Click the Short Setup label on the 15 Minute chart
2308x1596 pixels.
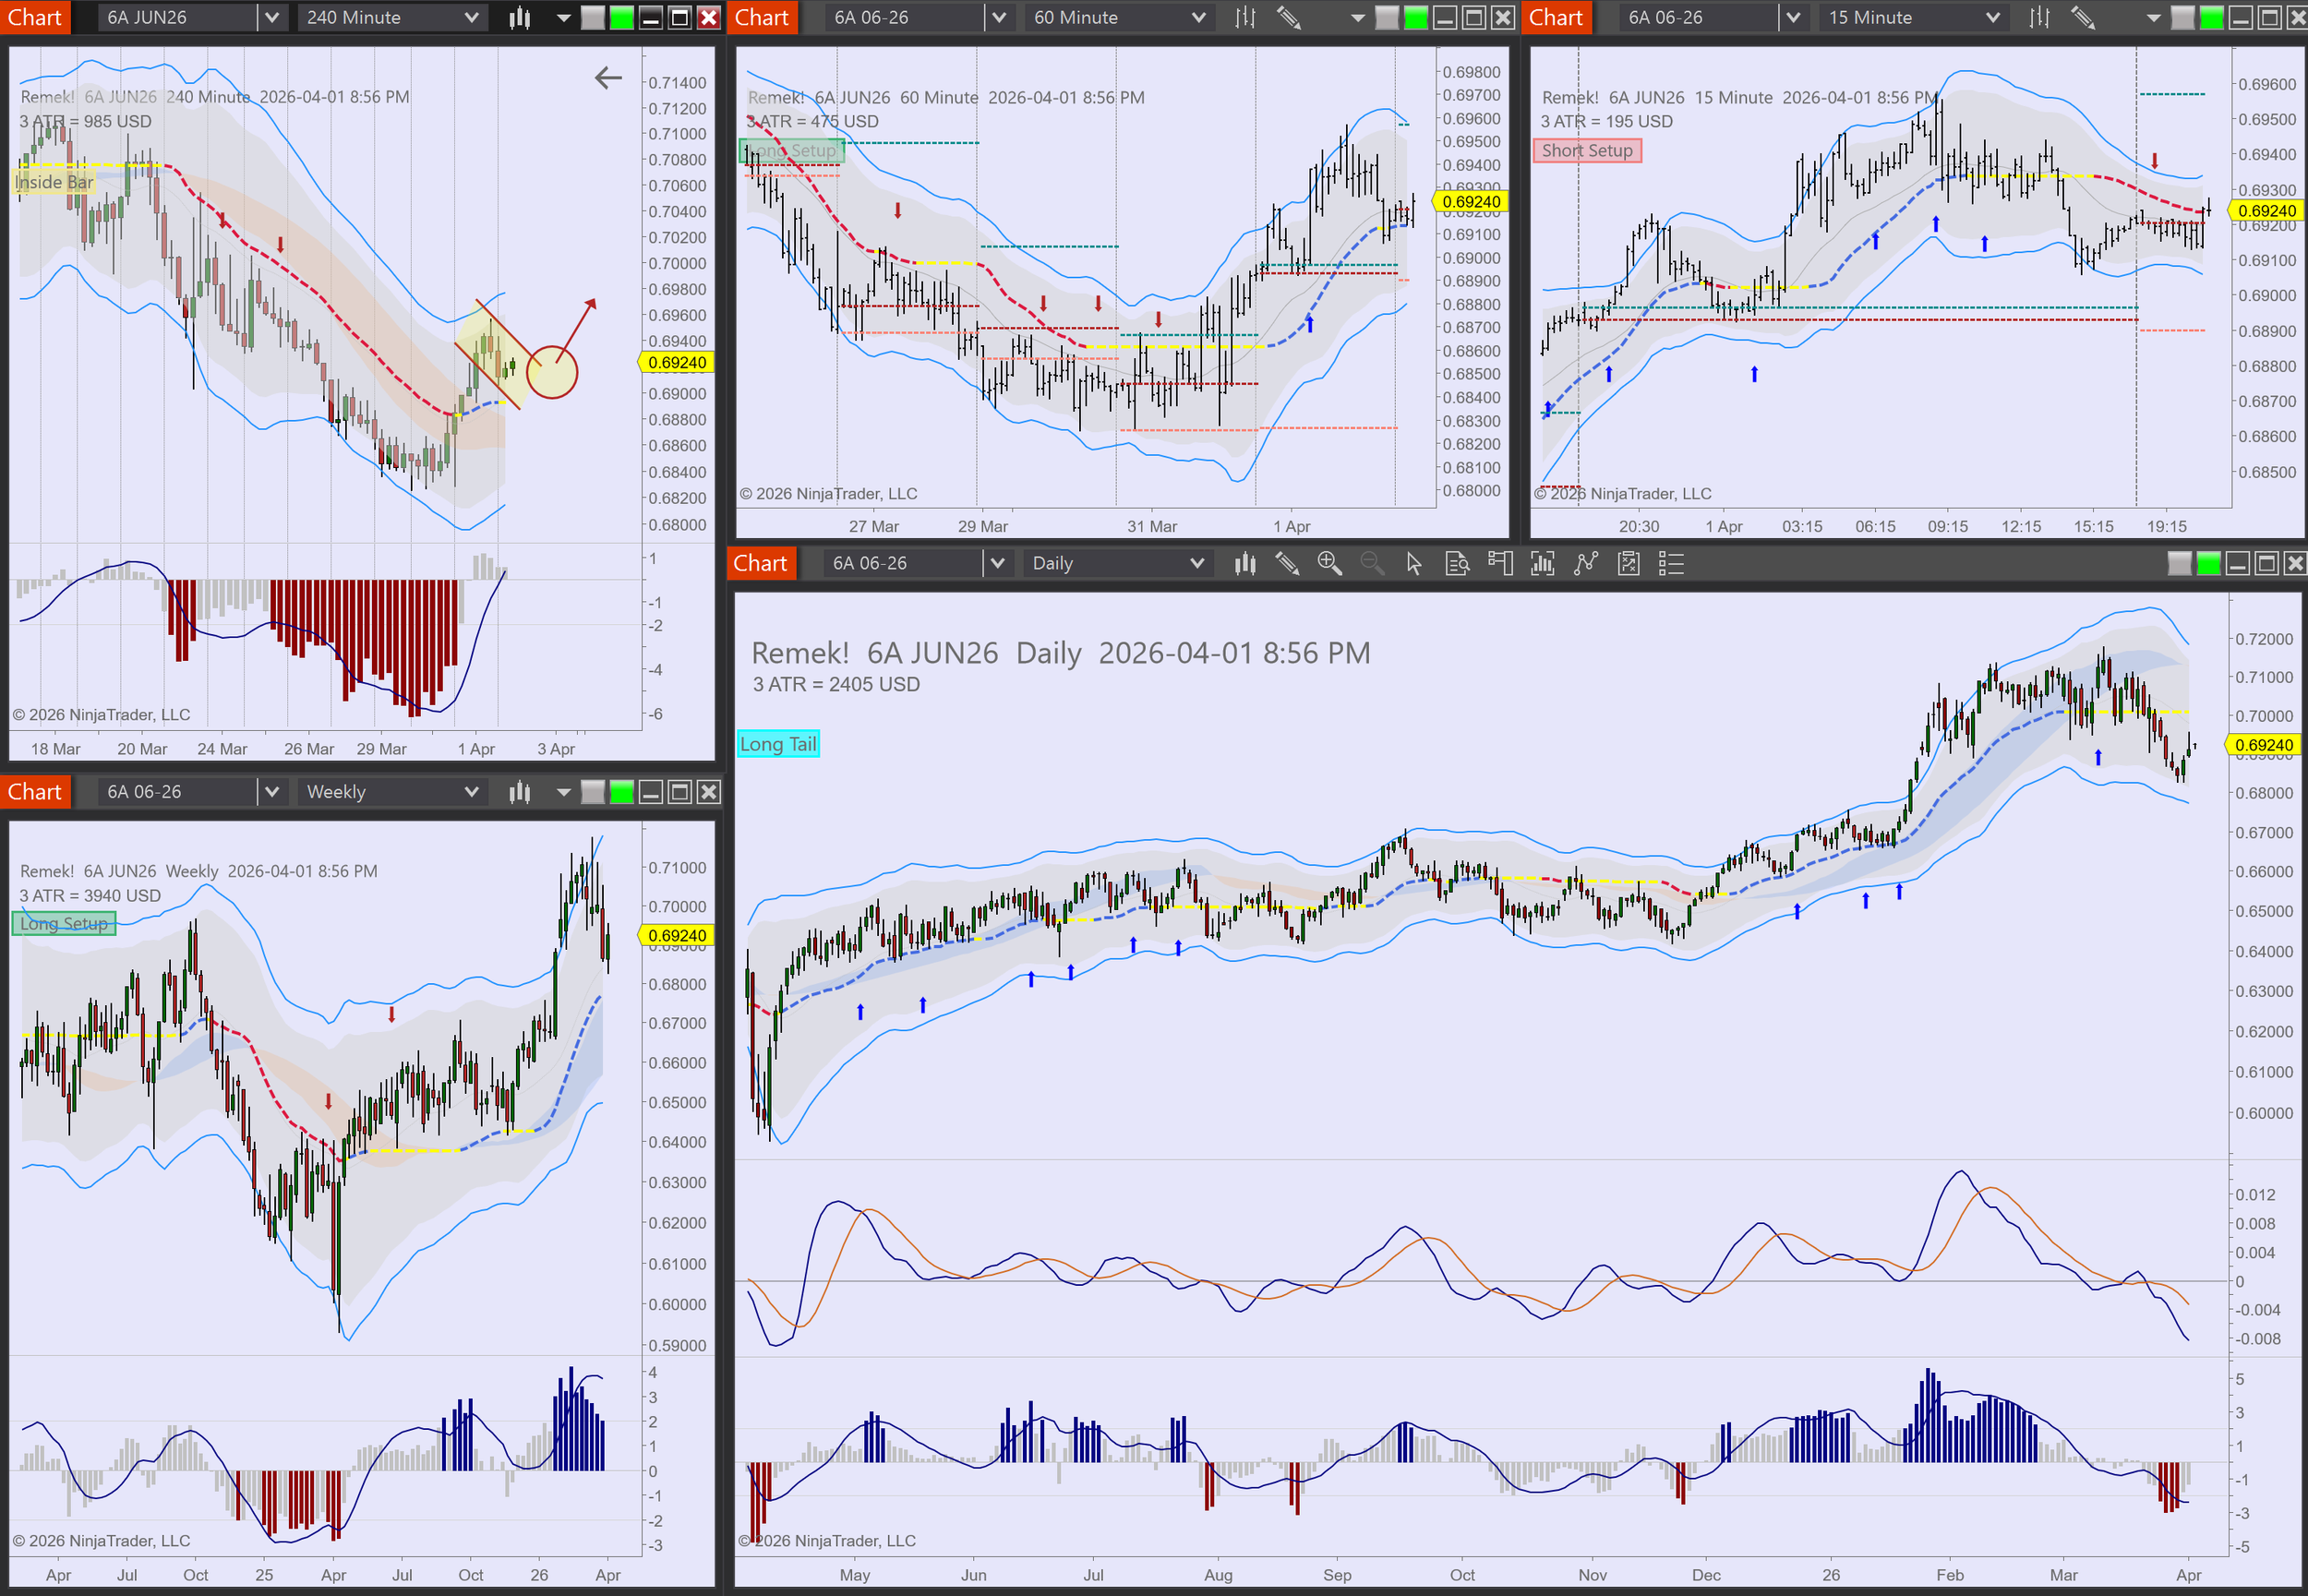(1587, 151)
